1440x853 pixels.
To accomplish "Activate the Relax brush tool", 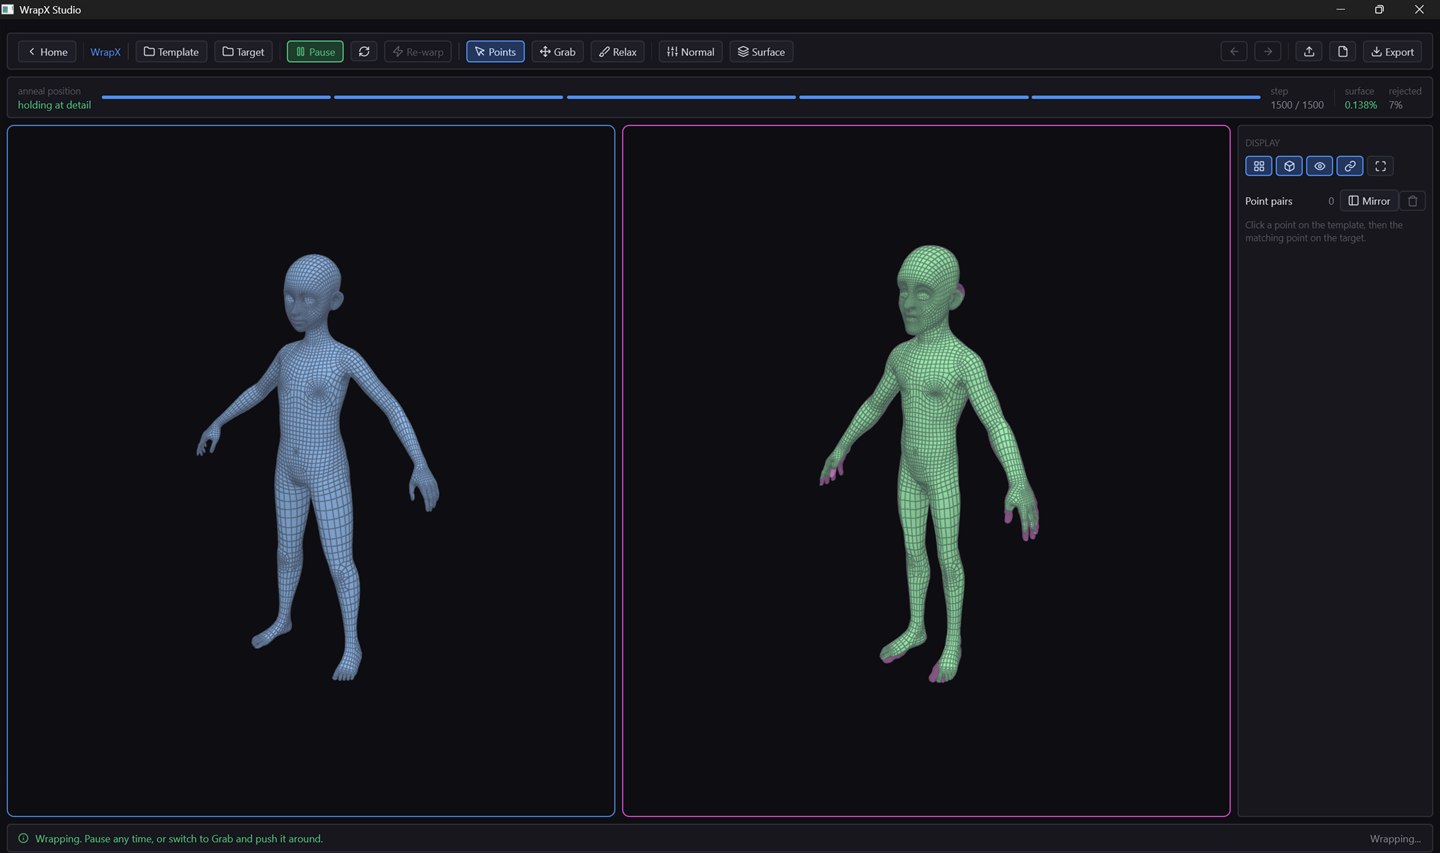I will click(x=618, y=52).
